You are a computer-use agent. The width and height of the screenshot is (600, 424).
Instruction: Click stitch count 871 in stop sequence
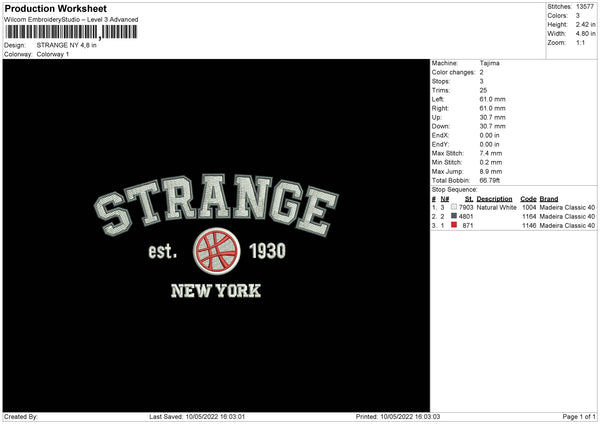468,226
